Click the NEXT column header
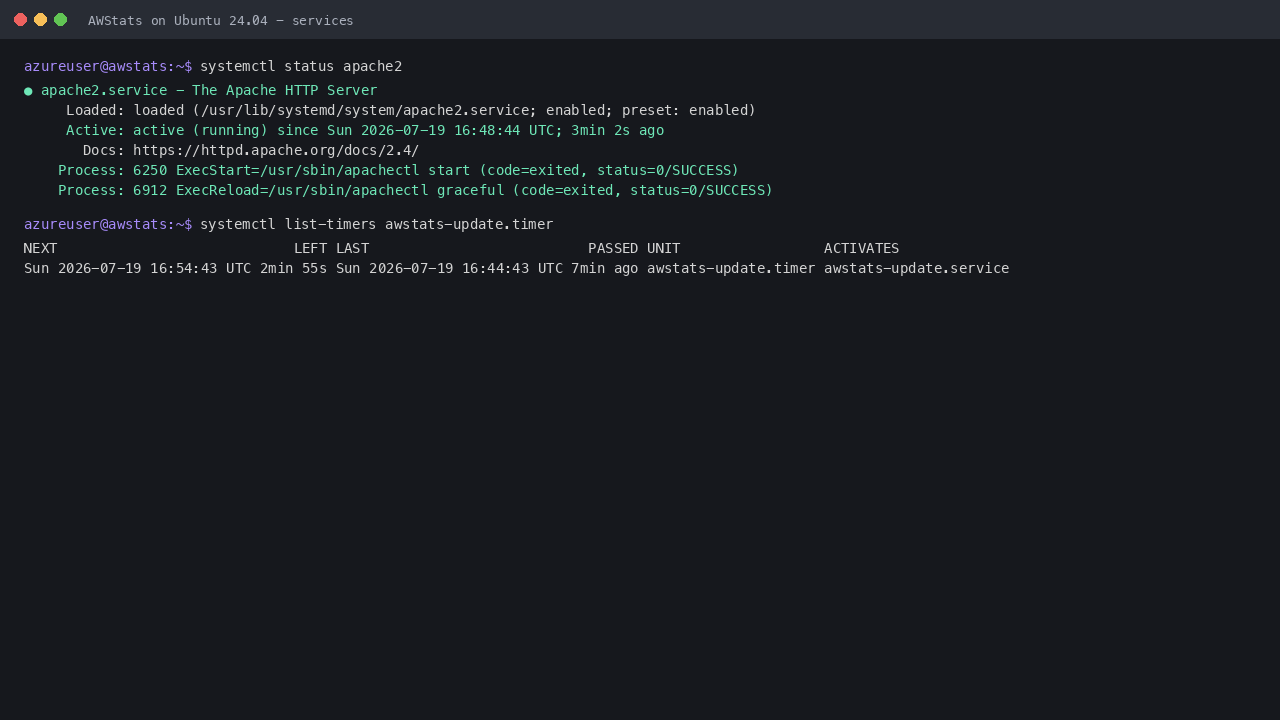The image size is (1280, 720). click(41, 248)
